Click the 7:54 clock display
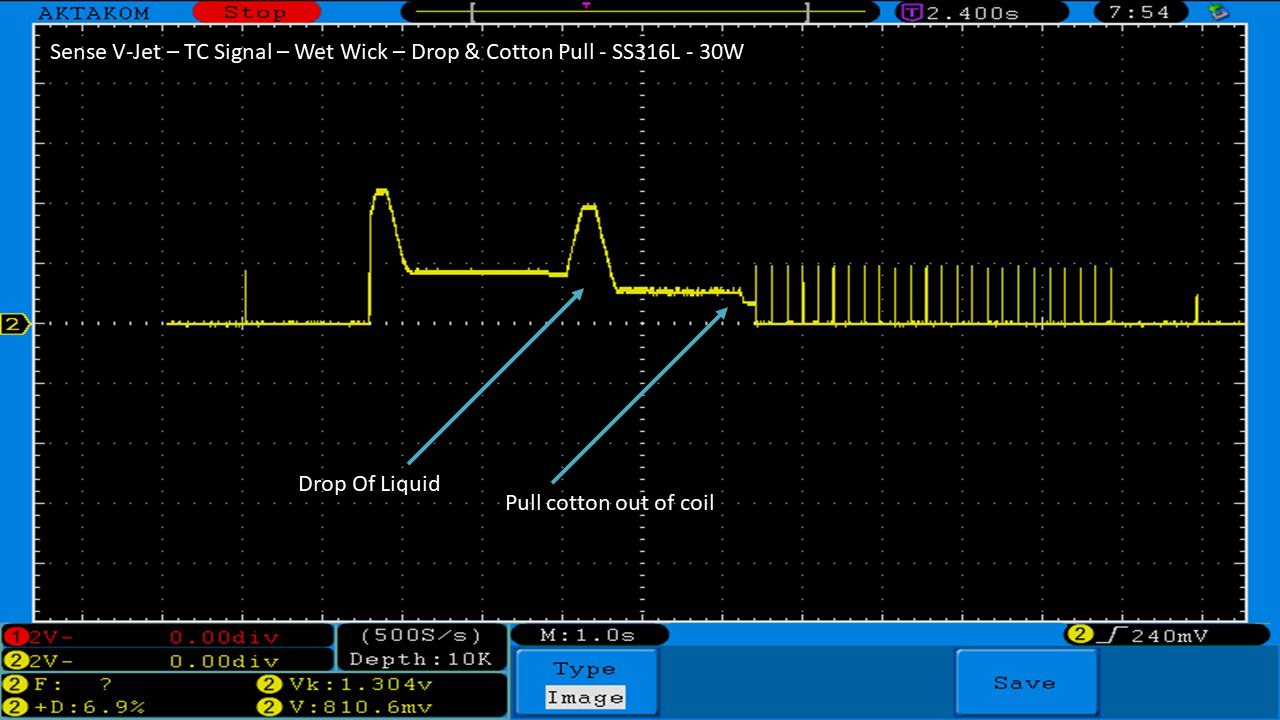The height and width of the screenshot is (720, 1280). click(1140, 13)
